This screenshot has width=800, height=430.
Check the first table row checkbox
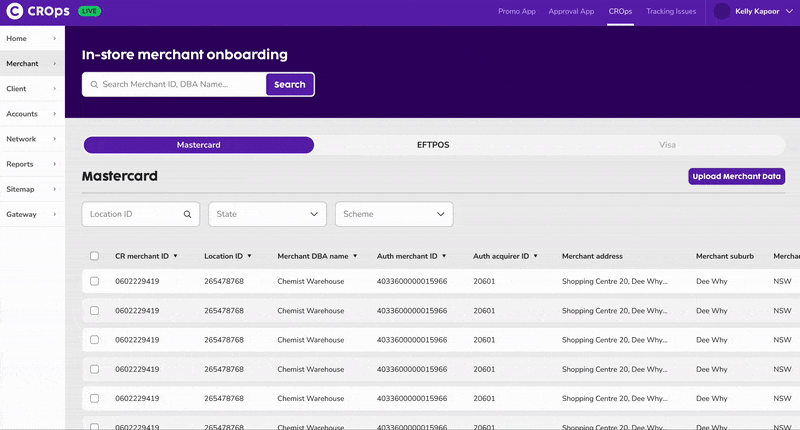click(94, 281)
